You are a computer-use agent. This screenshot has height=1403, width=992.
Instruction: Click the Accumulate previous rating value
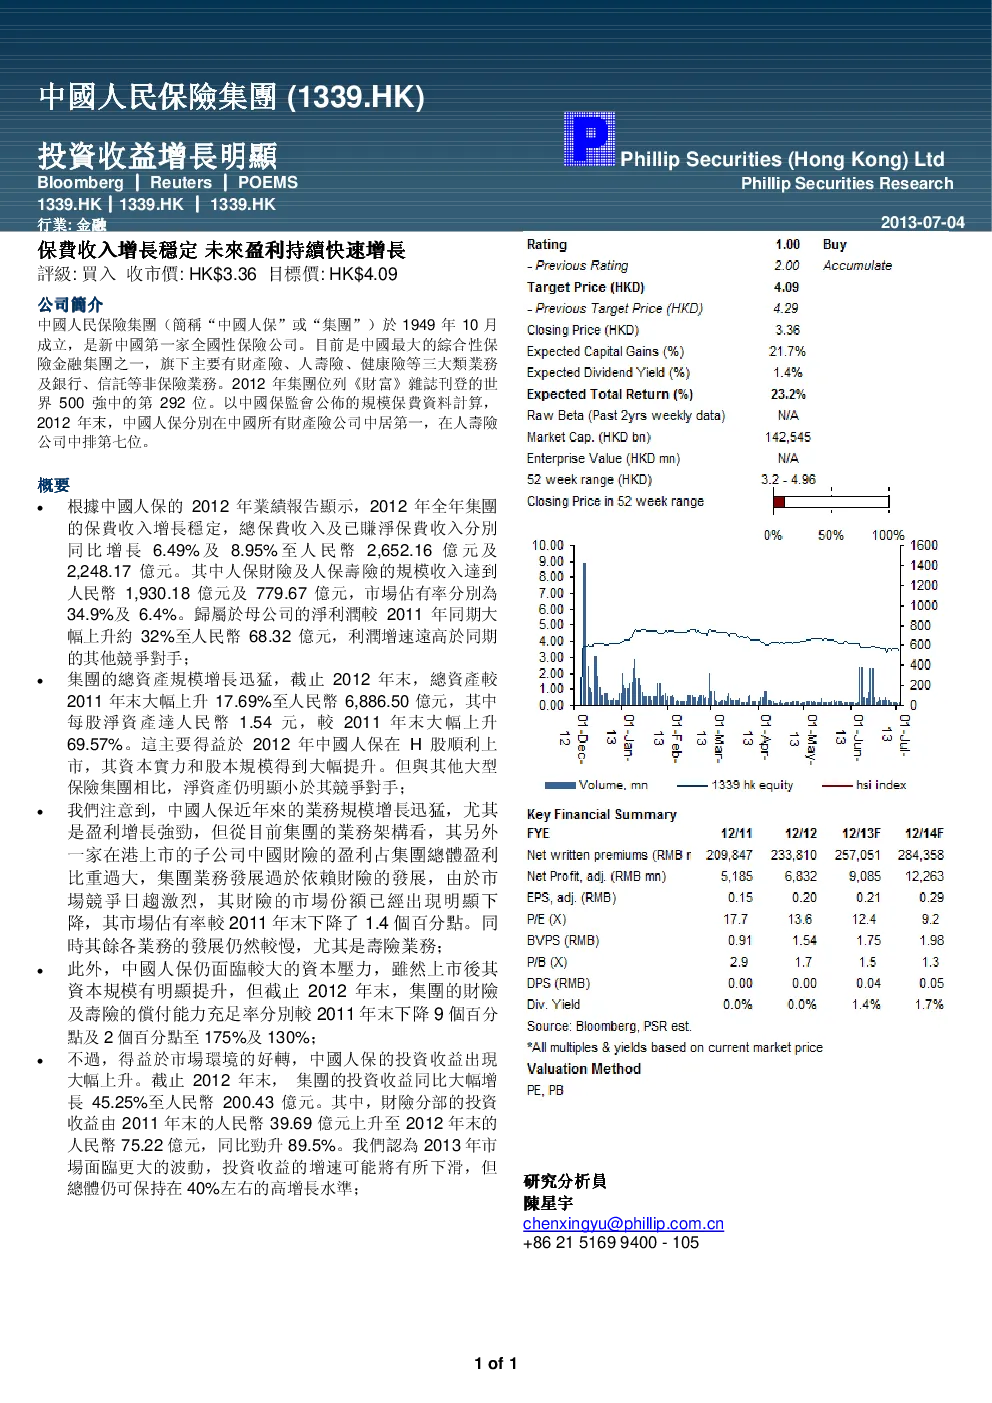(x=857, y=265)
